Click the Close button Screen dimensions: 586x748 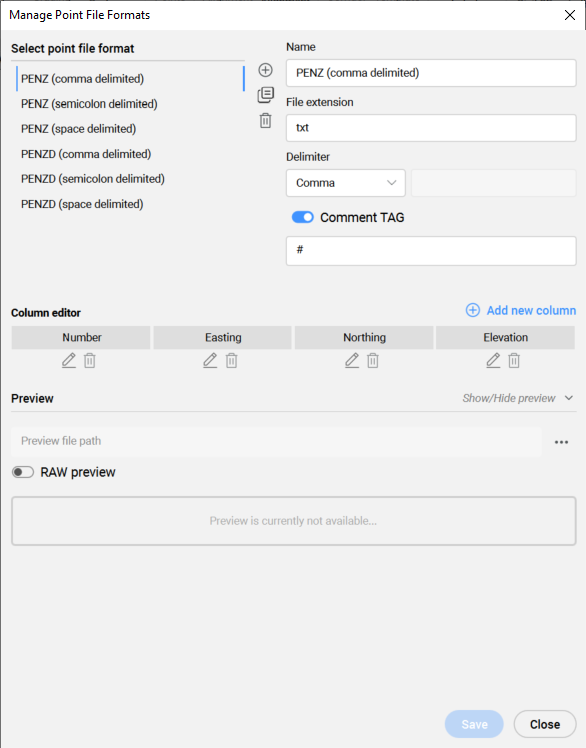tap(545, 724)
